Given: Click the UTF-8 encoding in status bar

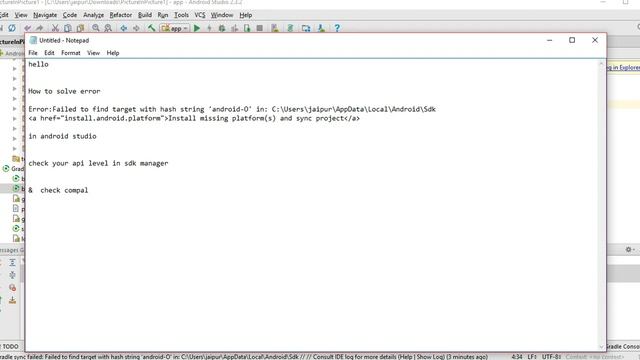Looking at the screenshot, I should pyautogui.click(x=551, y=357).
